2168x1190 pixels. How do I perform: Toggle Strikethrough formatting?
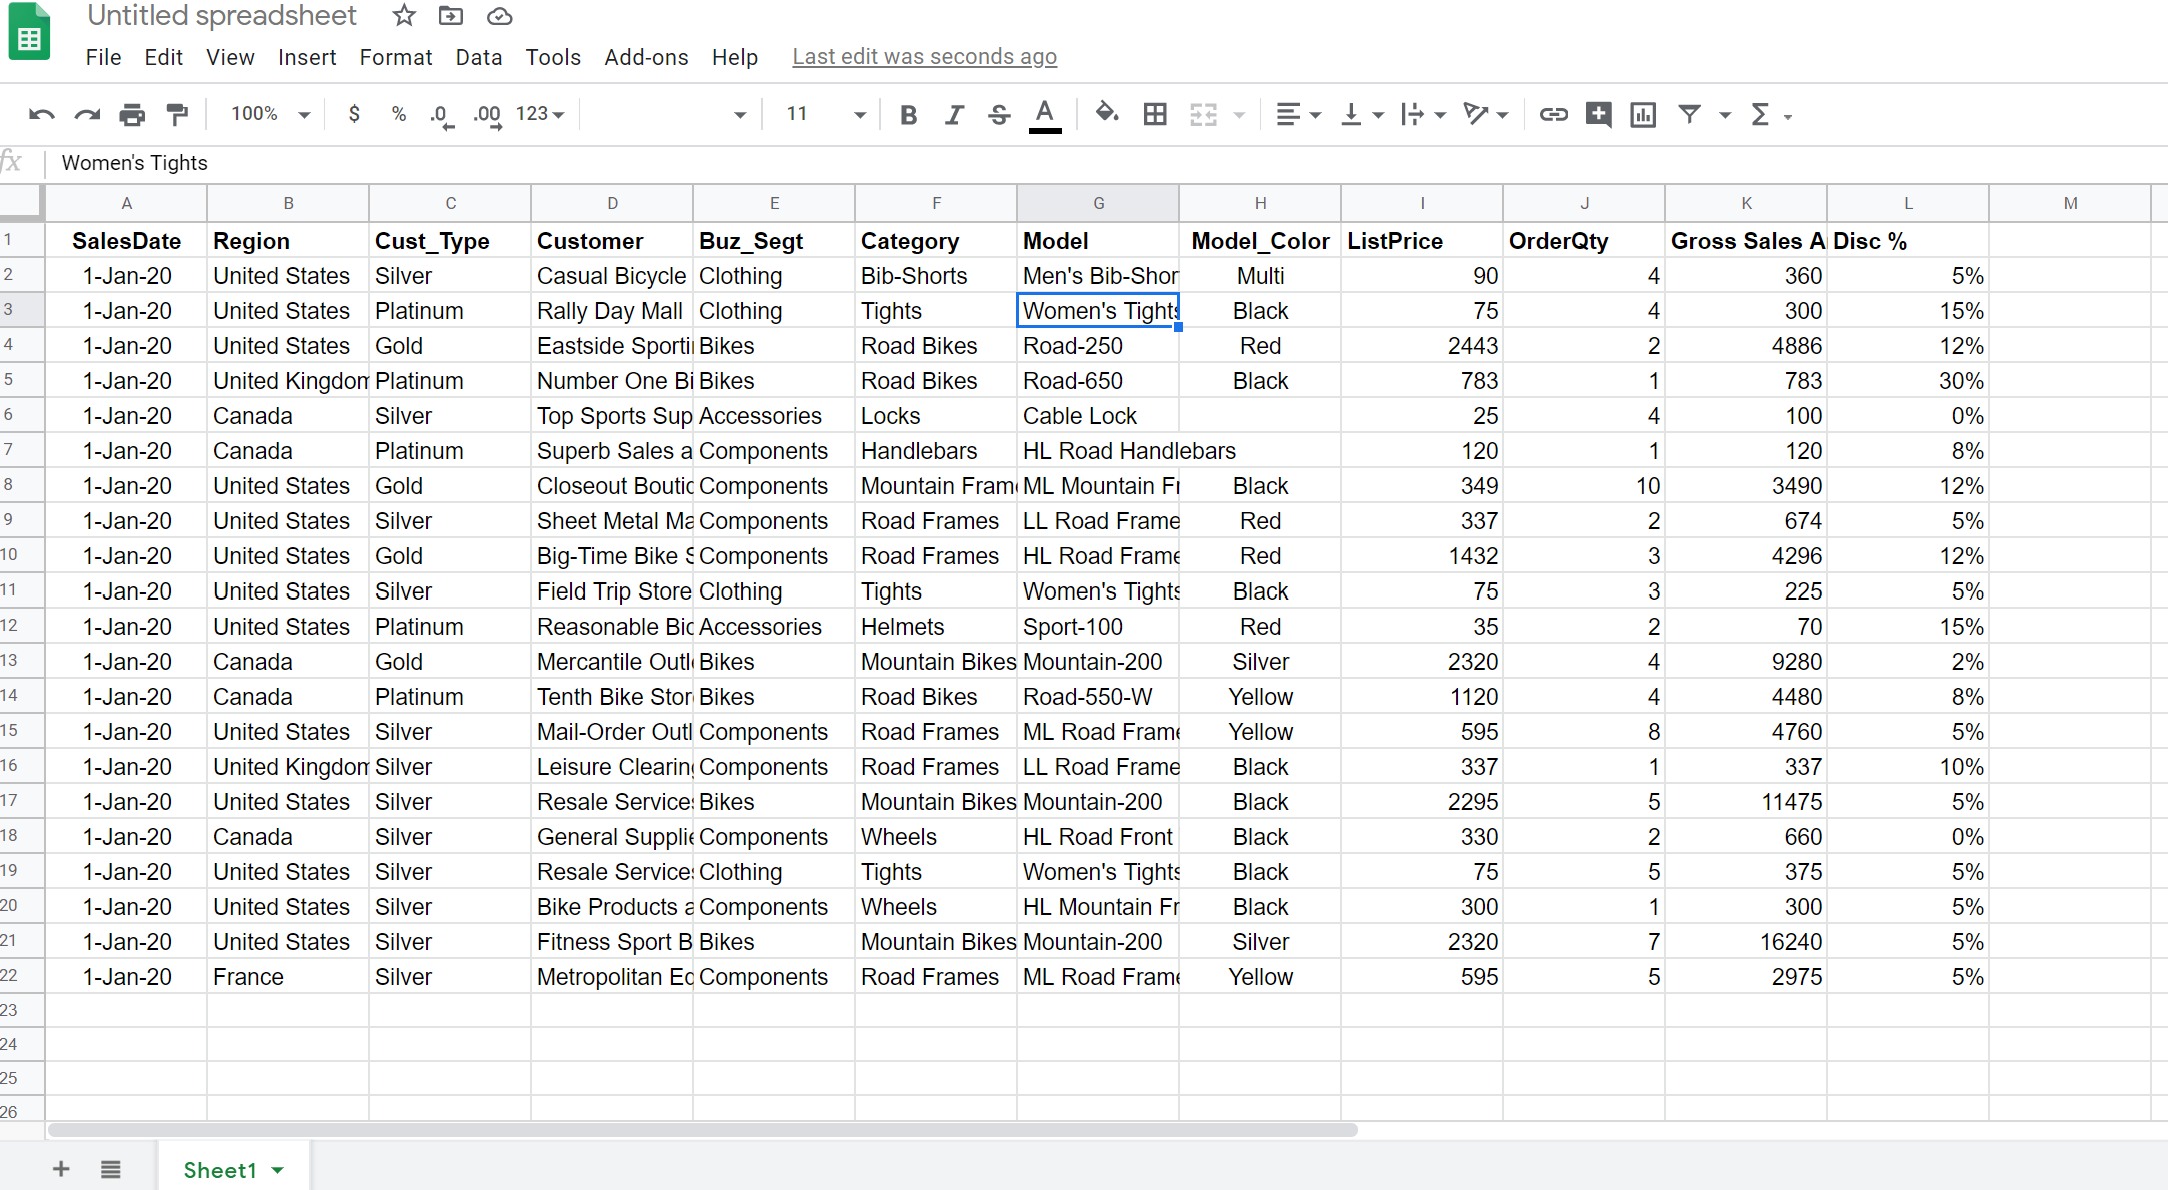999,115
